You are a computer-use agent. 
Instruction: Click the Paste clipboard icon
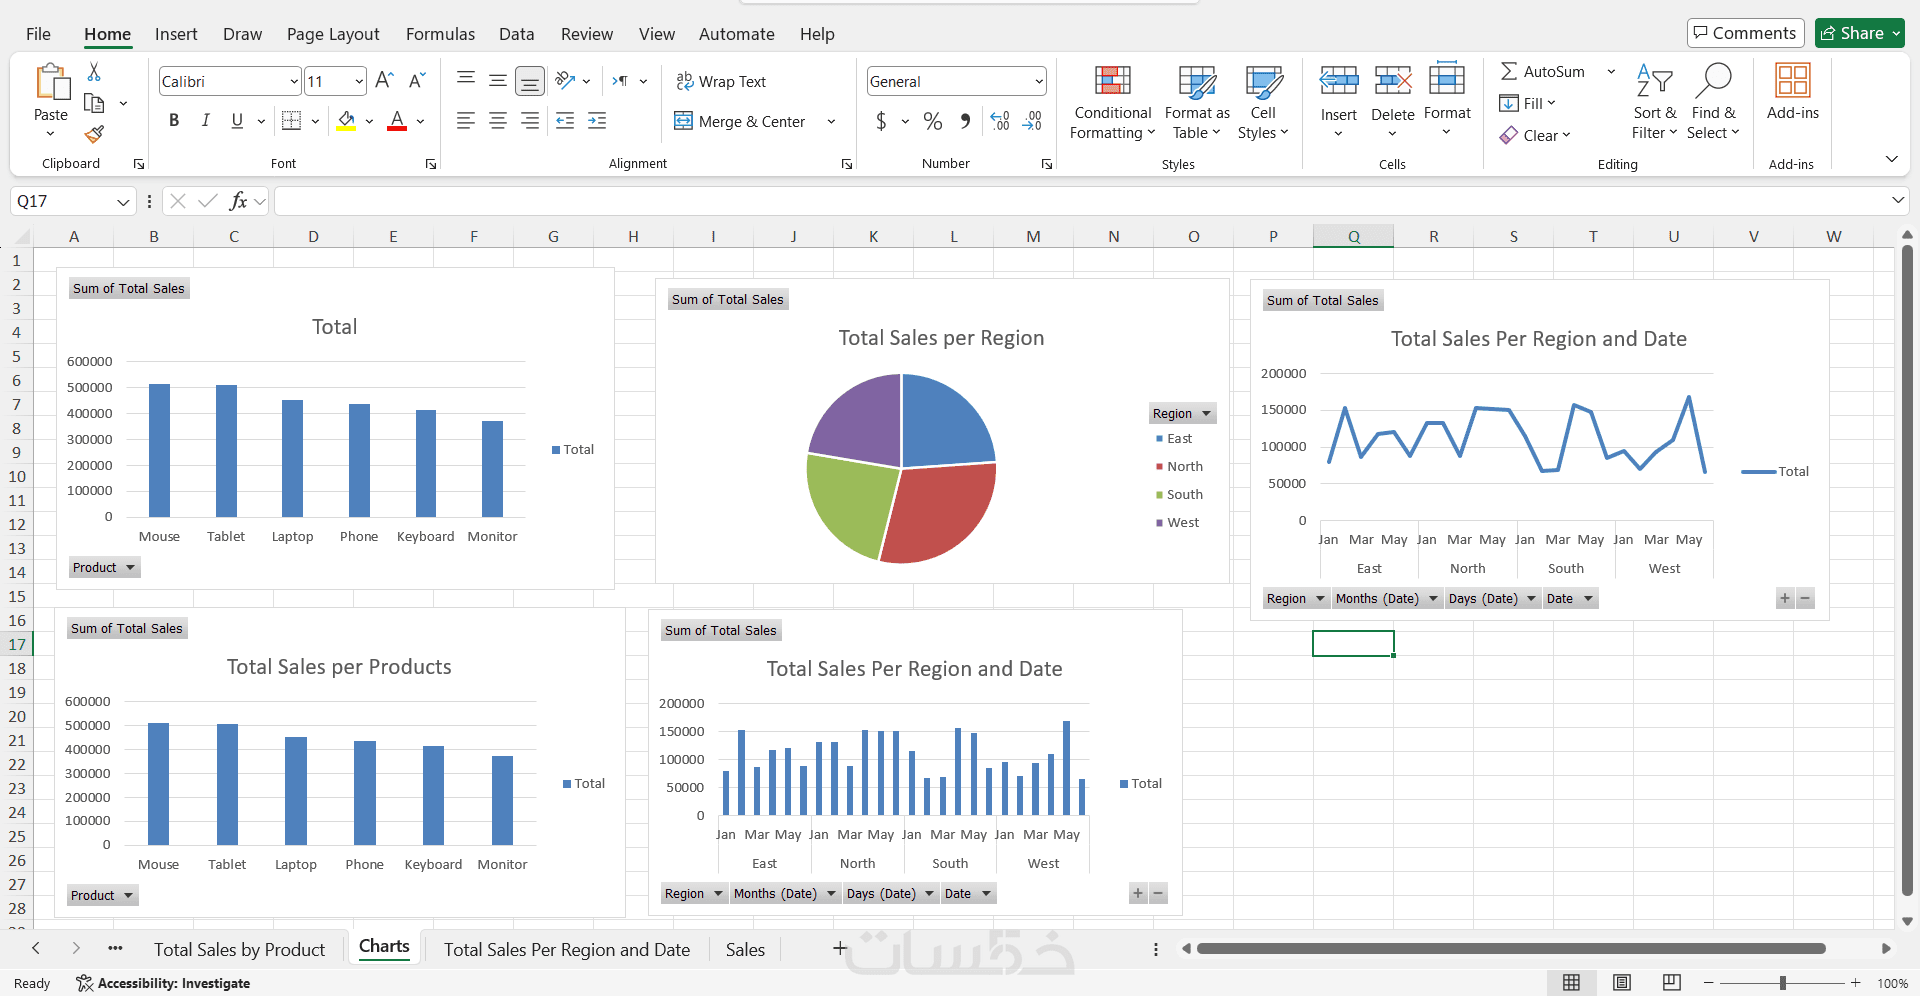(x=51, y=82)
